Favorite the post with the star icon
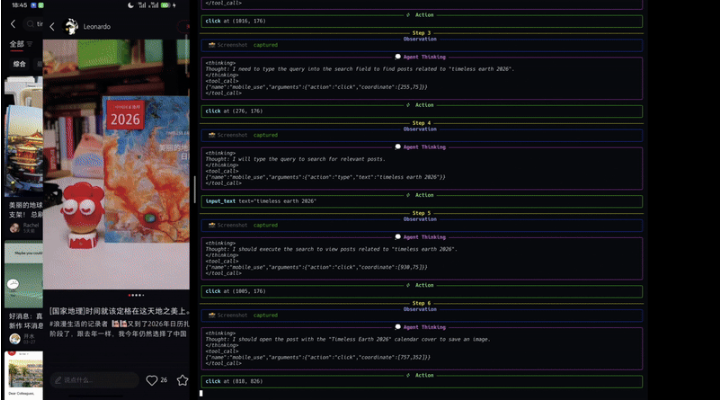Viewport: 721px width, 401px height. (x=183, y=380)
